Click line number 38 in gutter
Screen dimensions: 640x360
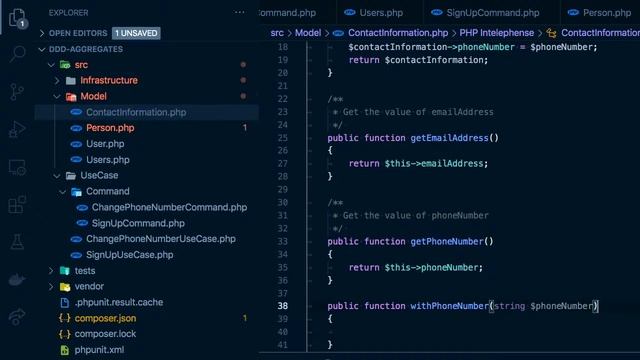pos(282,306)
